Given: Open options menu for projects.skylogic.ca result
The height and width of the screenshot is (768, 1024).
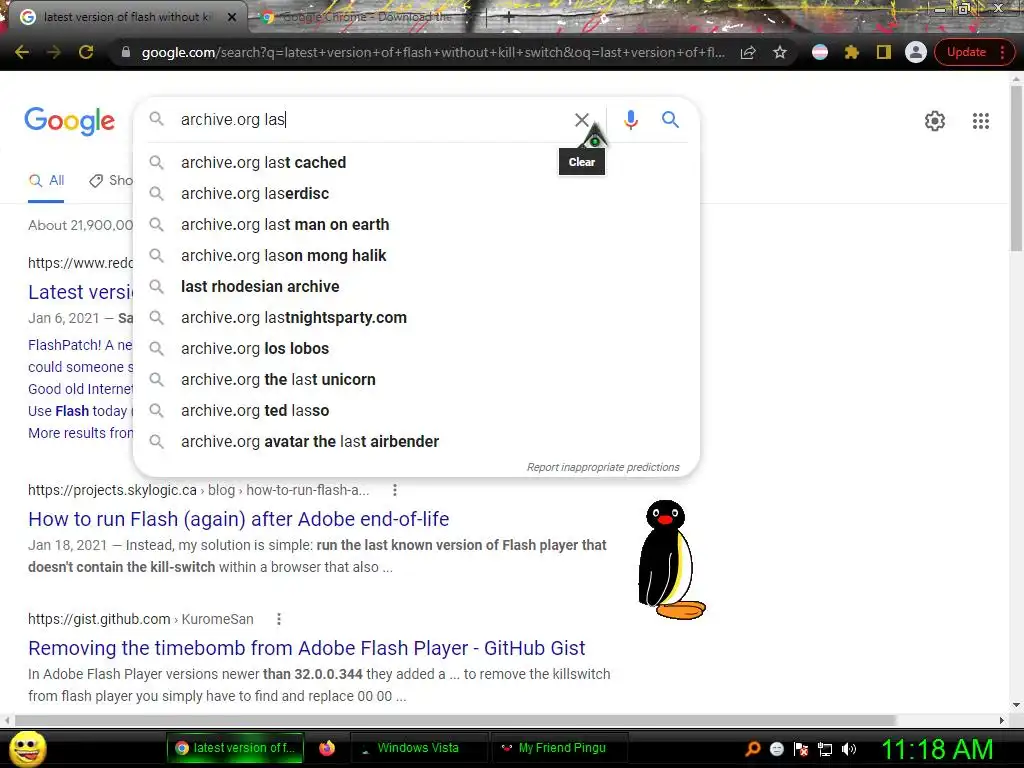Looking at the screenshot, I should (394, 490).
